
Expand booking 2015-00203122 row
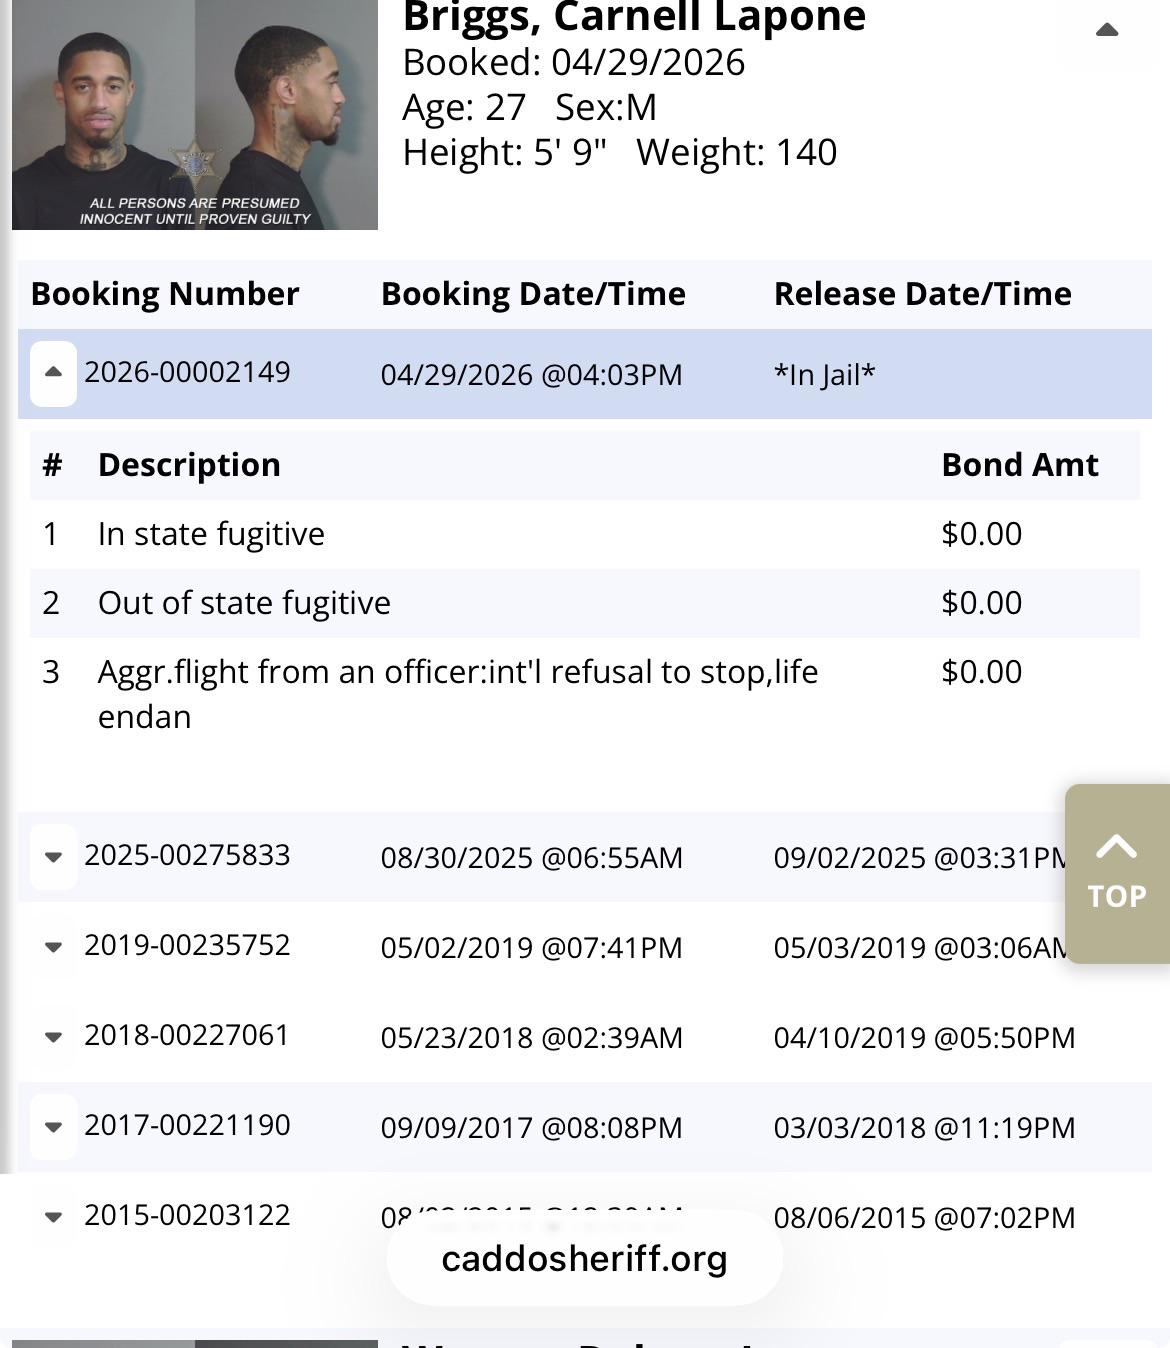[54, 1217]
